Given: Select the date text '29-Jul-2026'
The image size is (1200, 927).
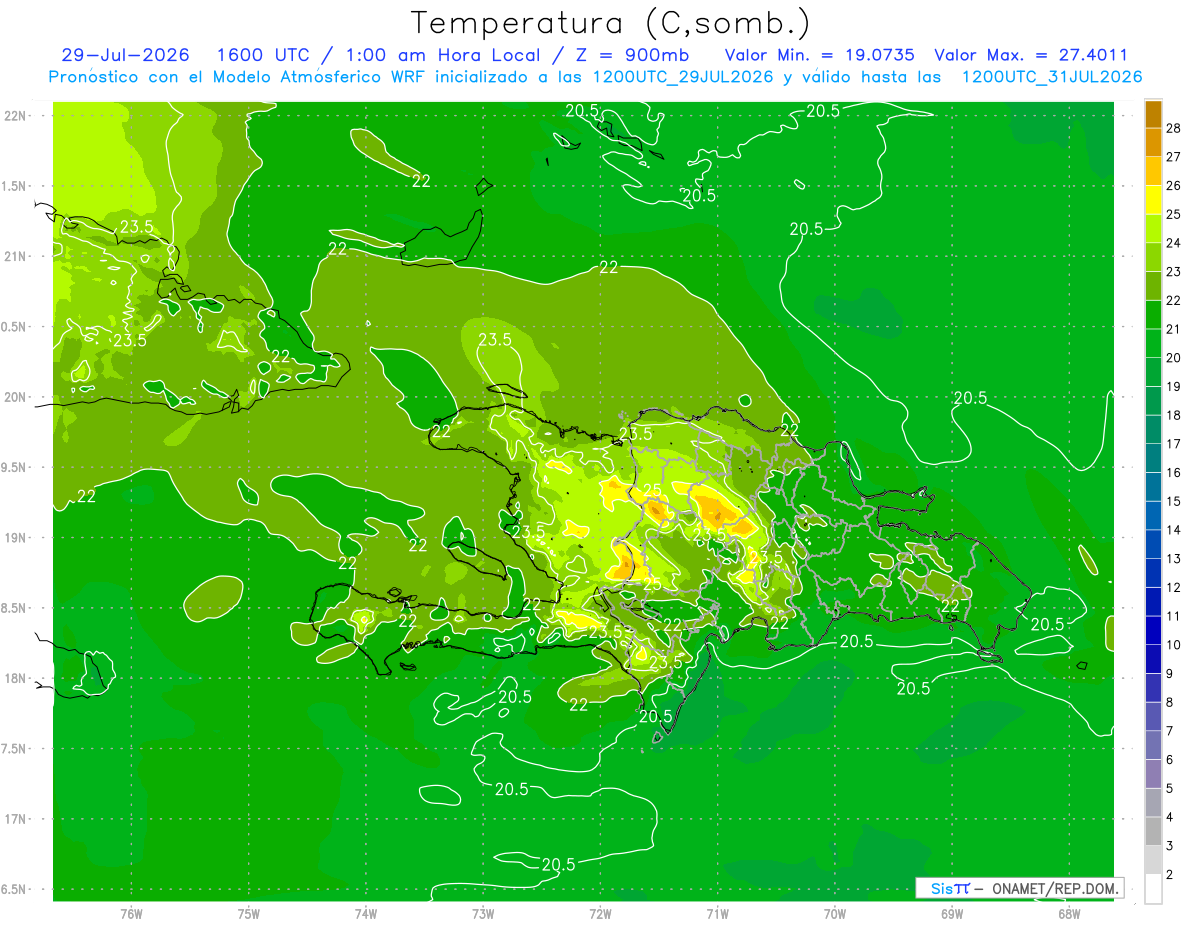Looking at the screenshot, I should tap(126, 55).
